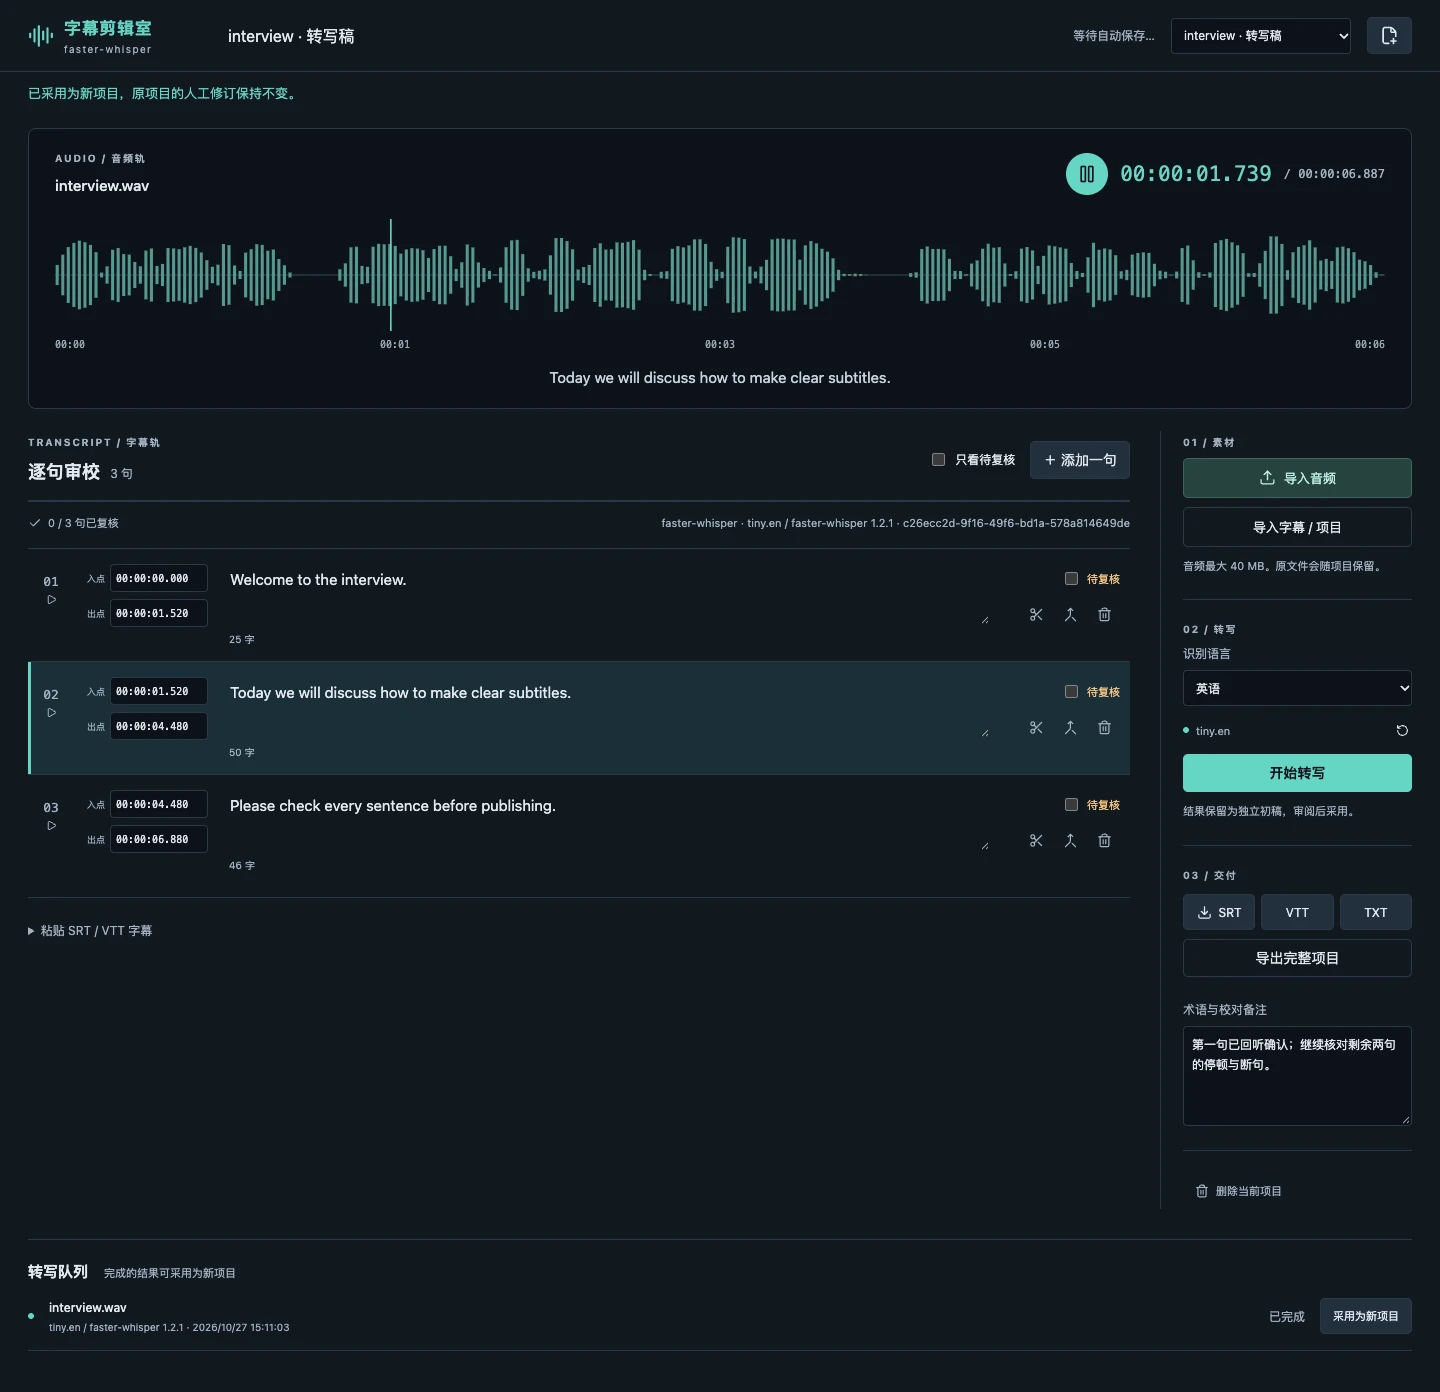The width and height of the screenshot is (1440, 1392).
Task: Check the 待复核 box for sentence 01
Action: [x=1071, y=579]
